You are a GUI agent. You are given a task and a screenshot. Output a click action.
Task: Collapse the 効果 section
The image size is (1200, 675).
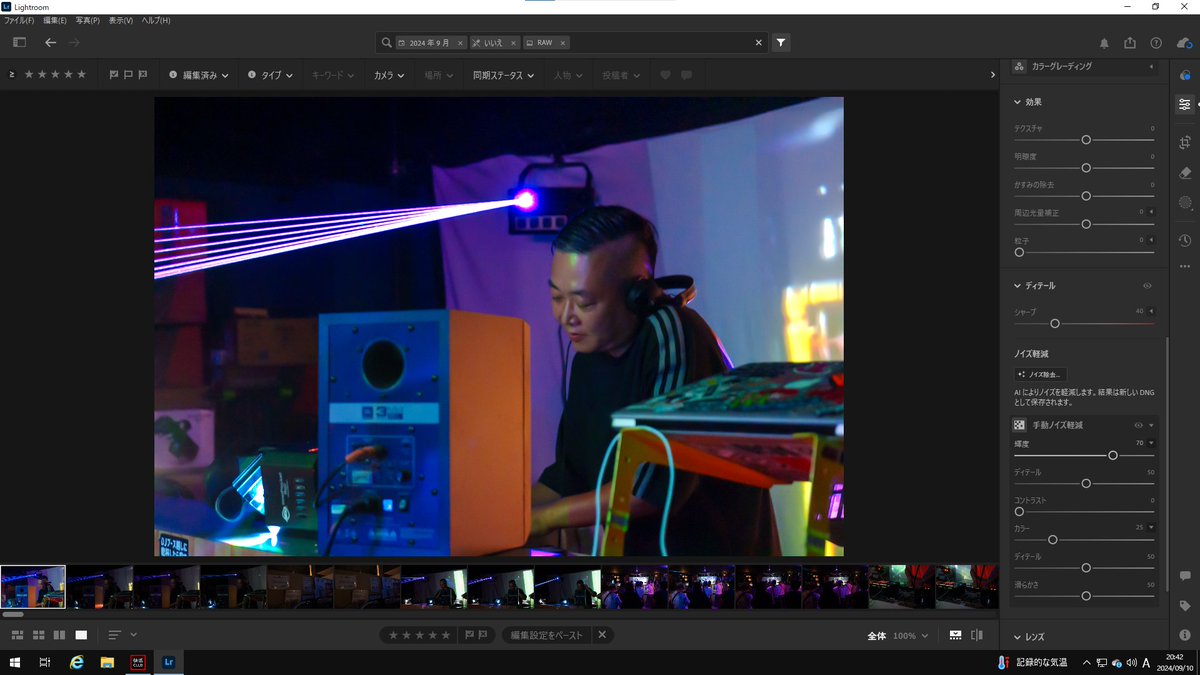click(x=1018, y=102)
